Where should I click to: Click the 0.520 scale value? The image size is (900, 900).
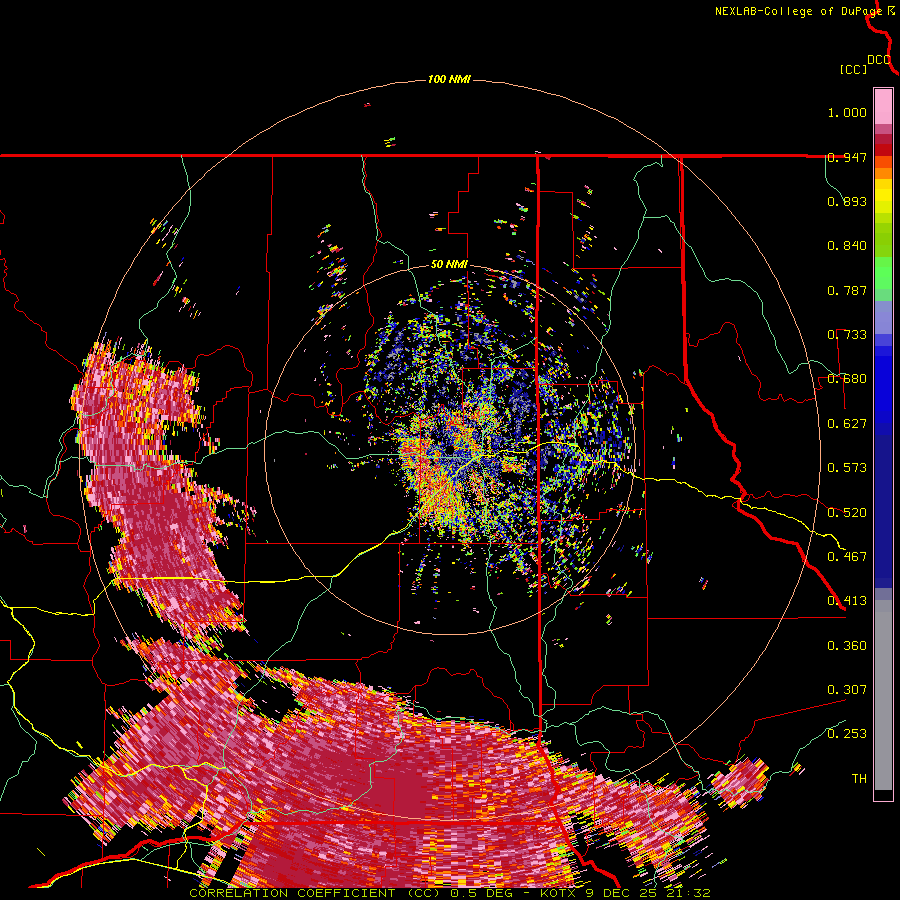[x=847, y=513]
